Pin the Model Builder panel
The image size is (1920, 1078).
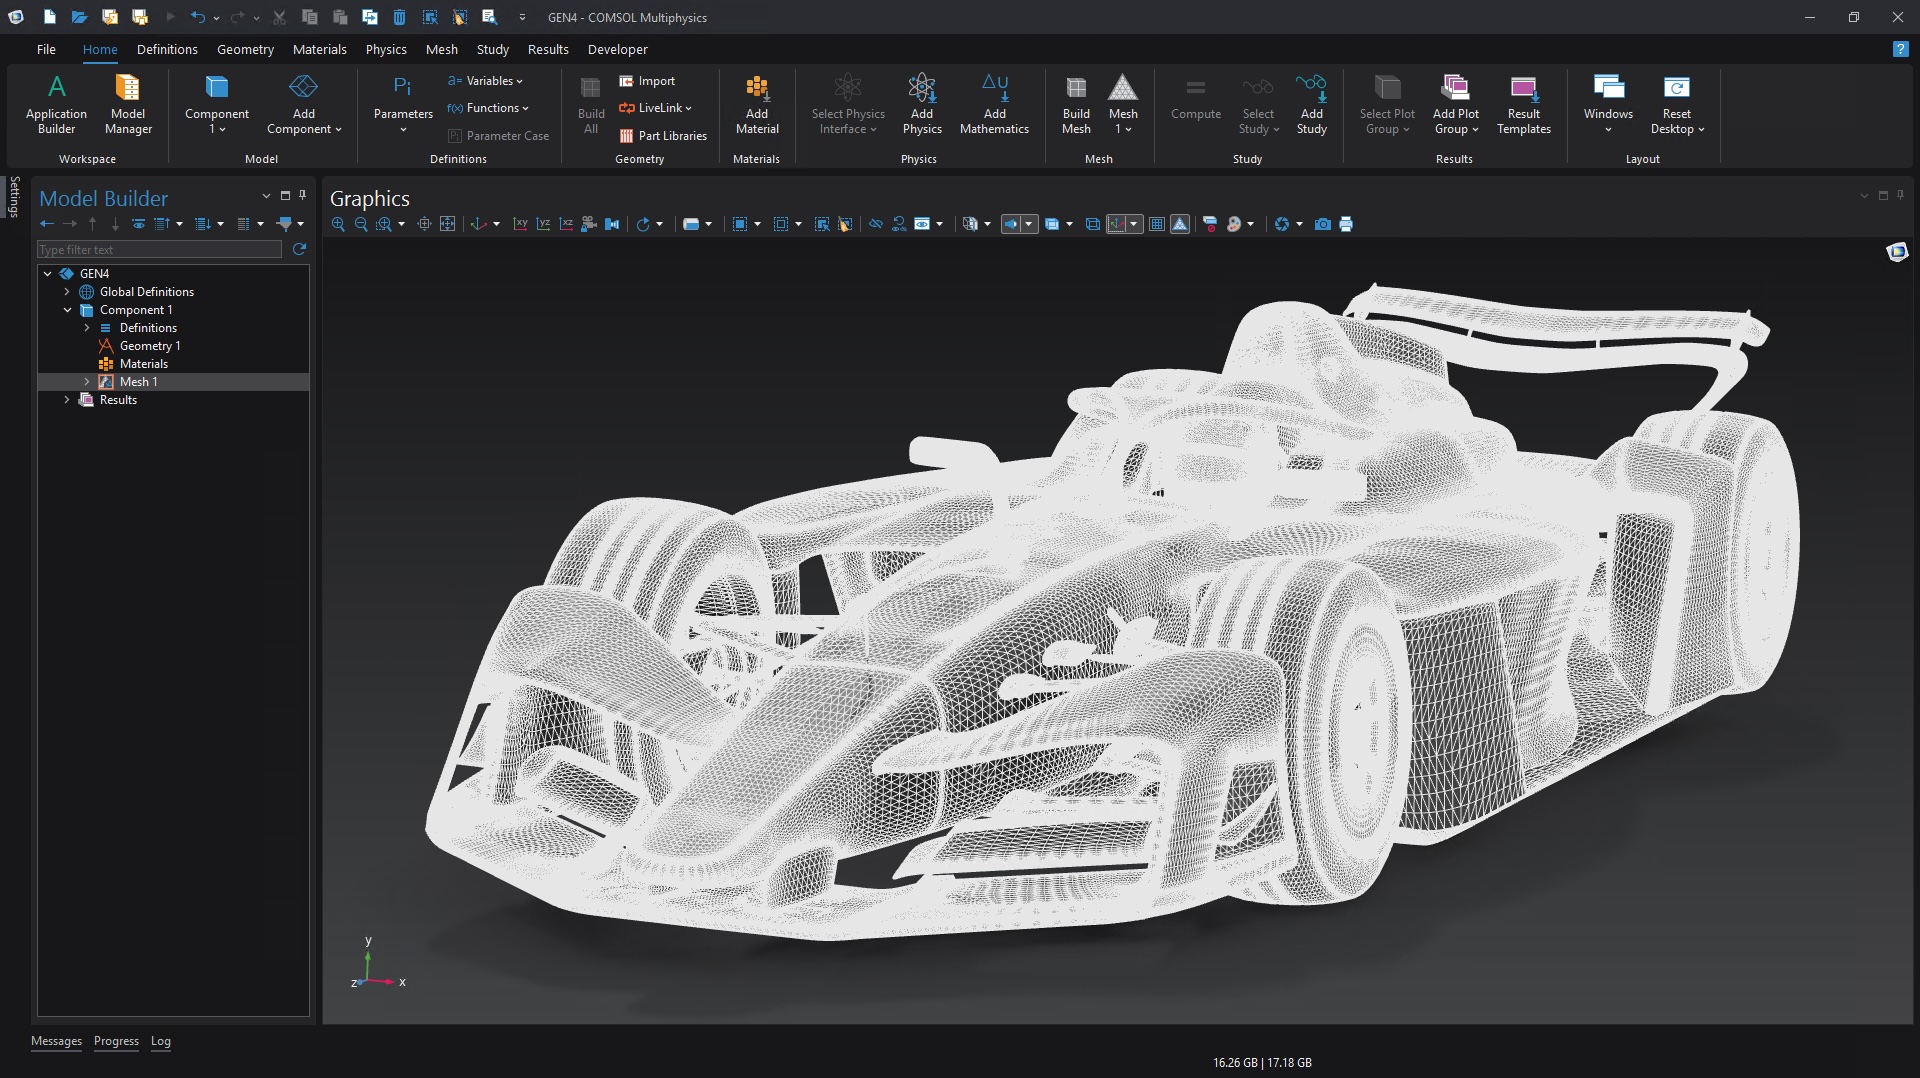coord(302,196)
